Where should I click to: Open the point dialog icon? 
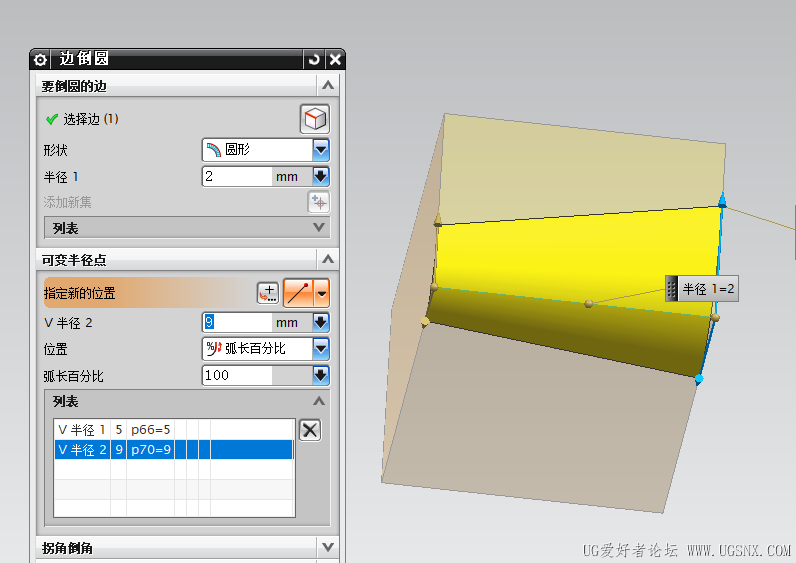(x=268, y=293)
